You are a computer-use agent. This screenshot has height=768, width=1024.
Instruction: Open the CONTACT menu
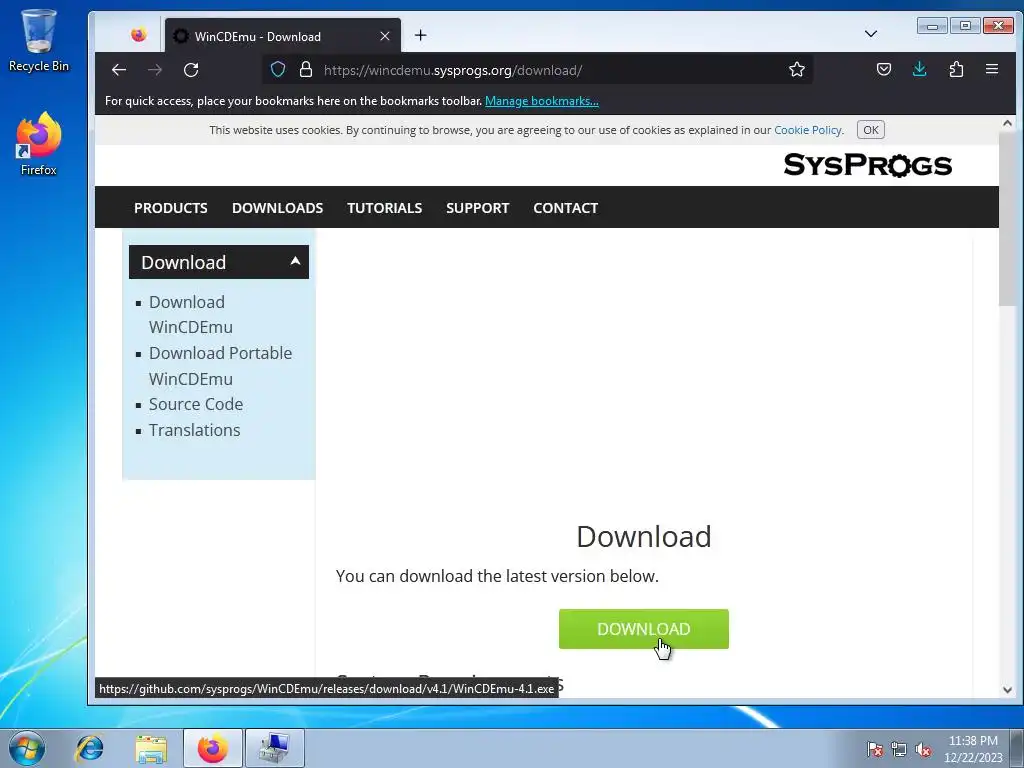click(x=566, y=208)
